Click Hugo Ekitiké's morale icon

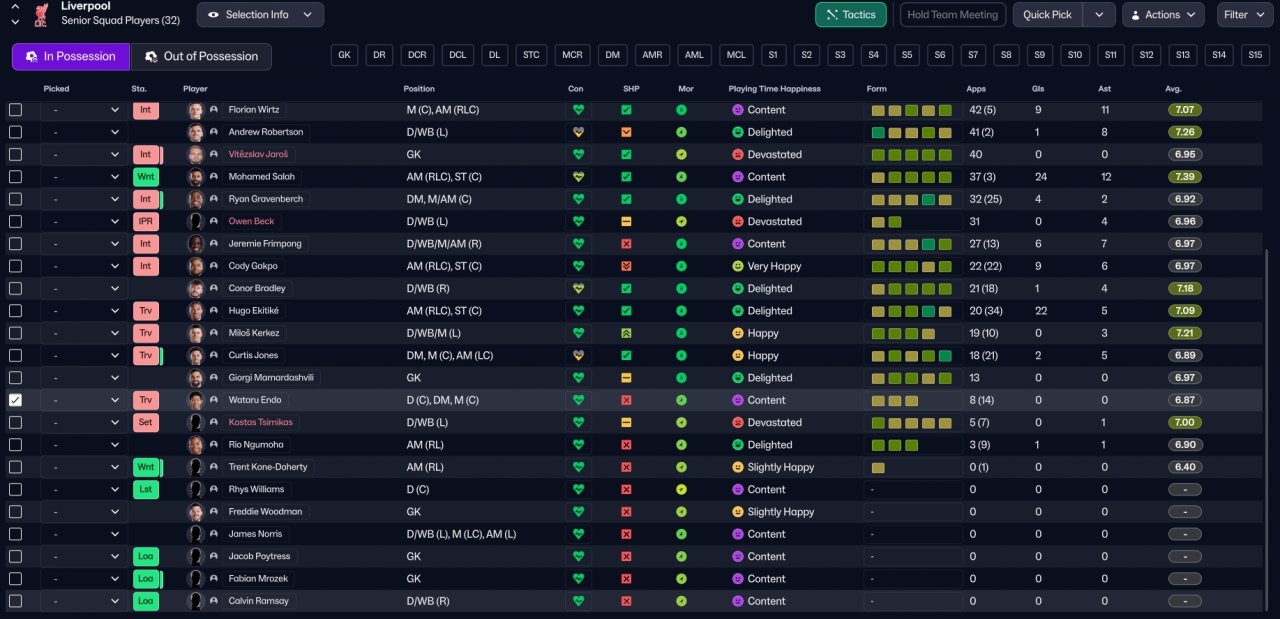click(x=681, y=311)
